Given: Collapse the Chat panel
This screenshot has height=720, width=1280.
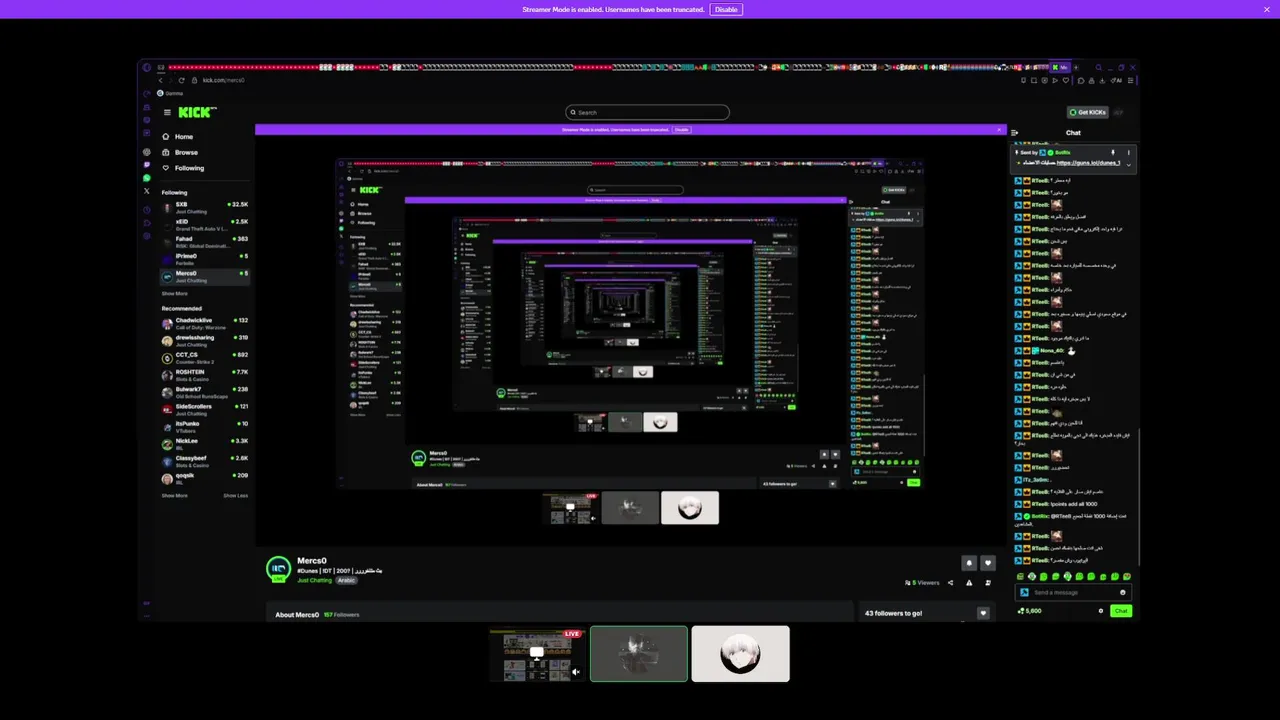Looking at the screenshot, I should click(1014, 133).
